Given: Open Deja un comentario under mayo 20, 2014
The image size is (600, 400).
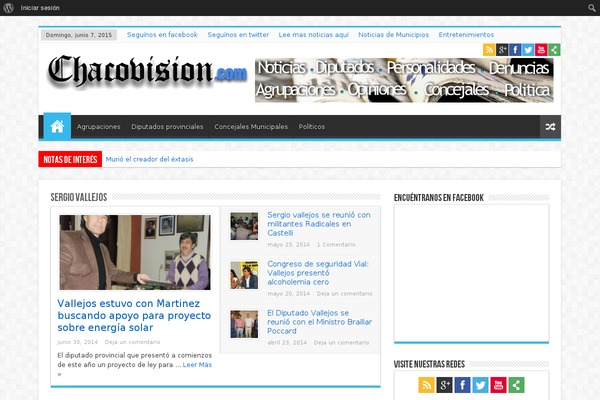Looking at the screenshot, I should (x=344, y=294).
